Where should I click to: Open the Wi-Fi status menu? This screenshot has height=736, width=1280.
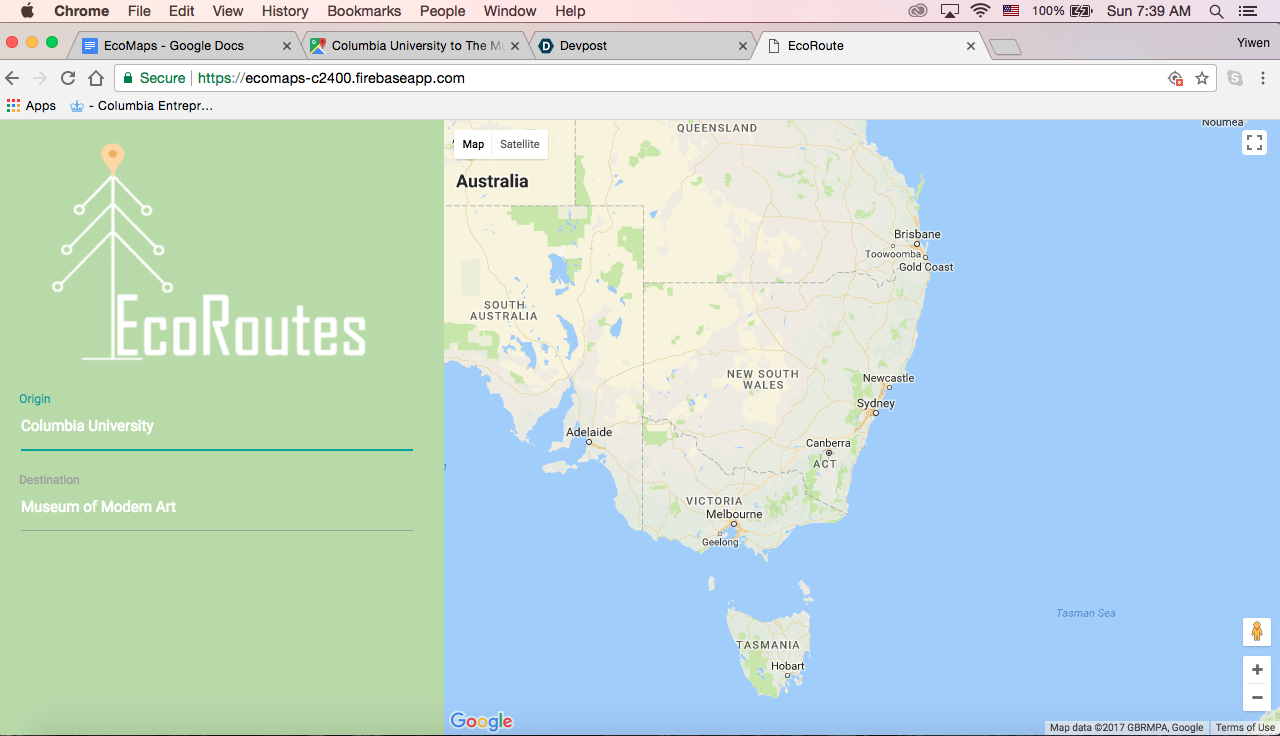tap(980, 11)
